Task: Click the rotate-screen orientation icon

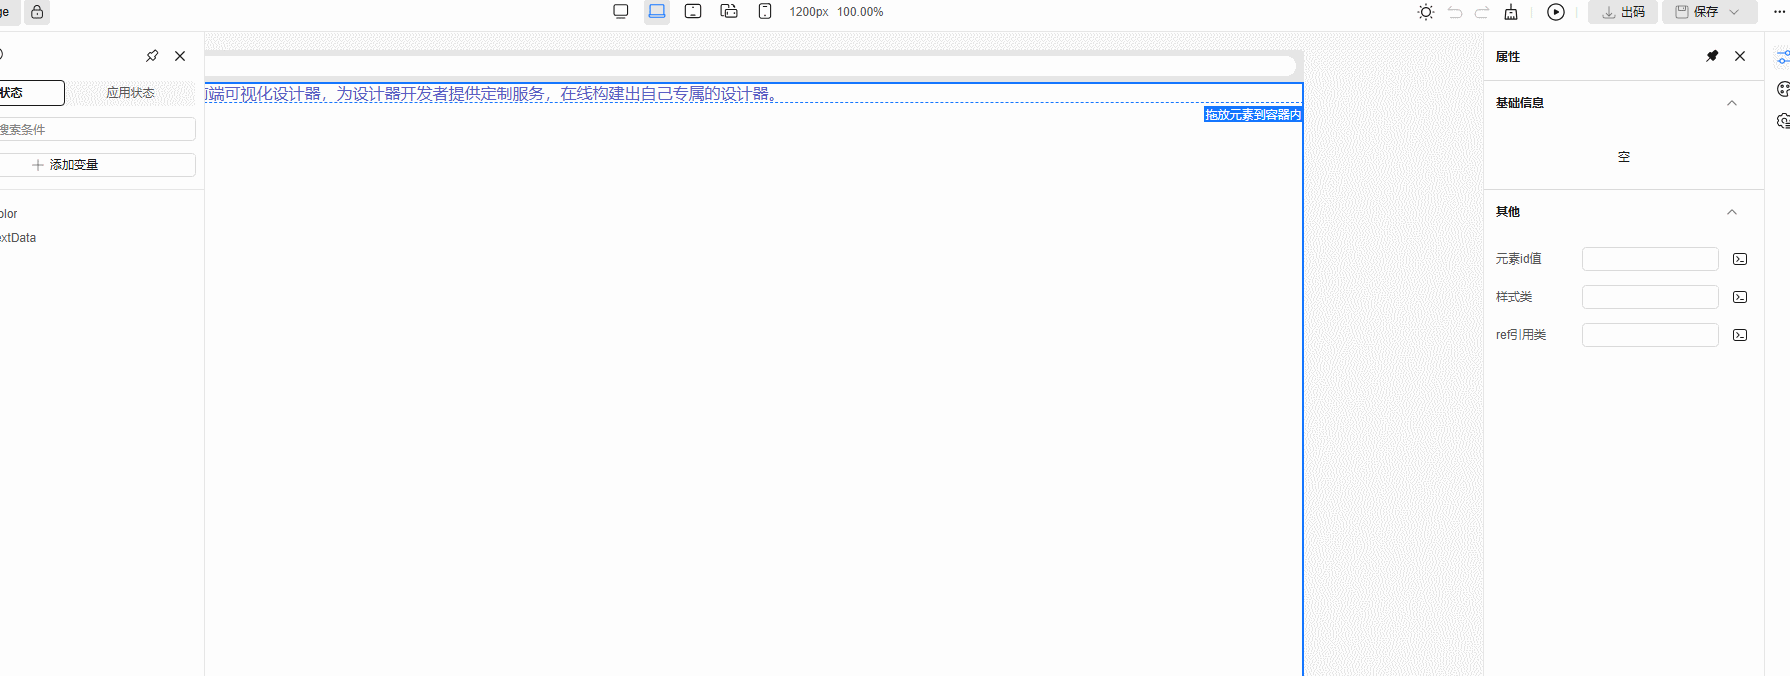Action: coord(729,12)
